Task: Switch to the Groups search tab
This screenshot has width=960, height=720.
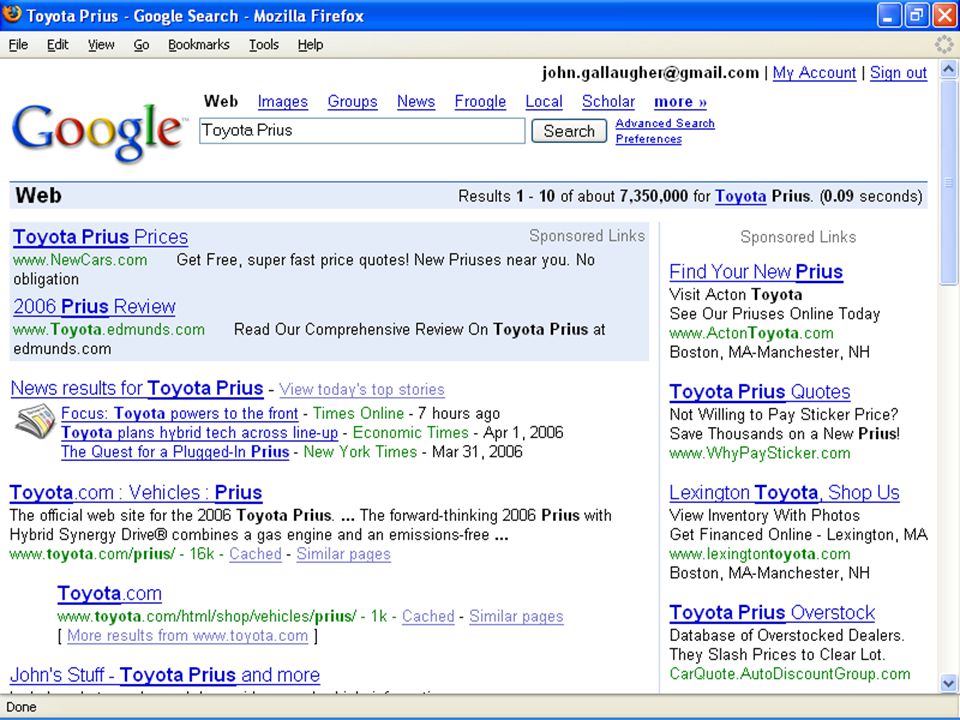Action: coord(353,102)
